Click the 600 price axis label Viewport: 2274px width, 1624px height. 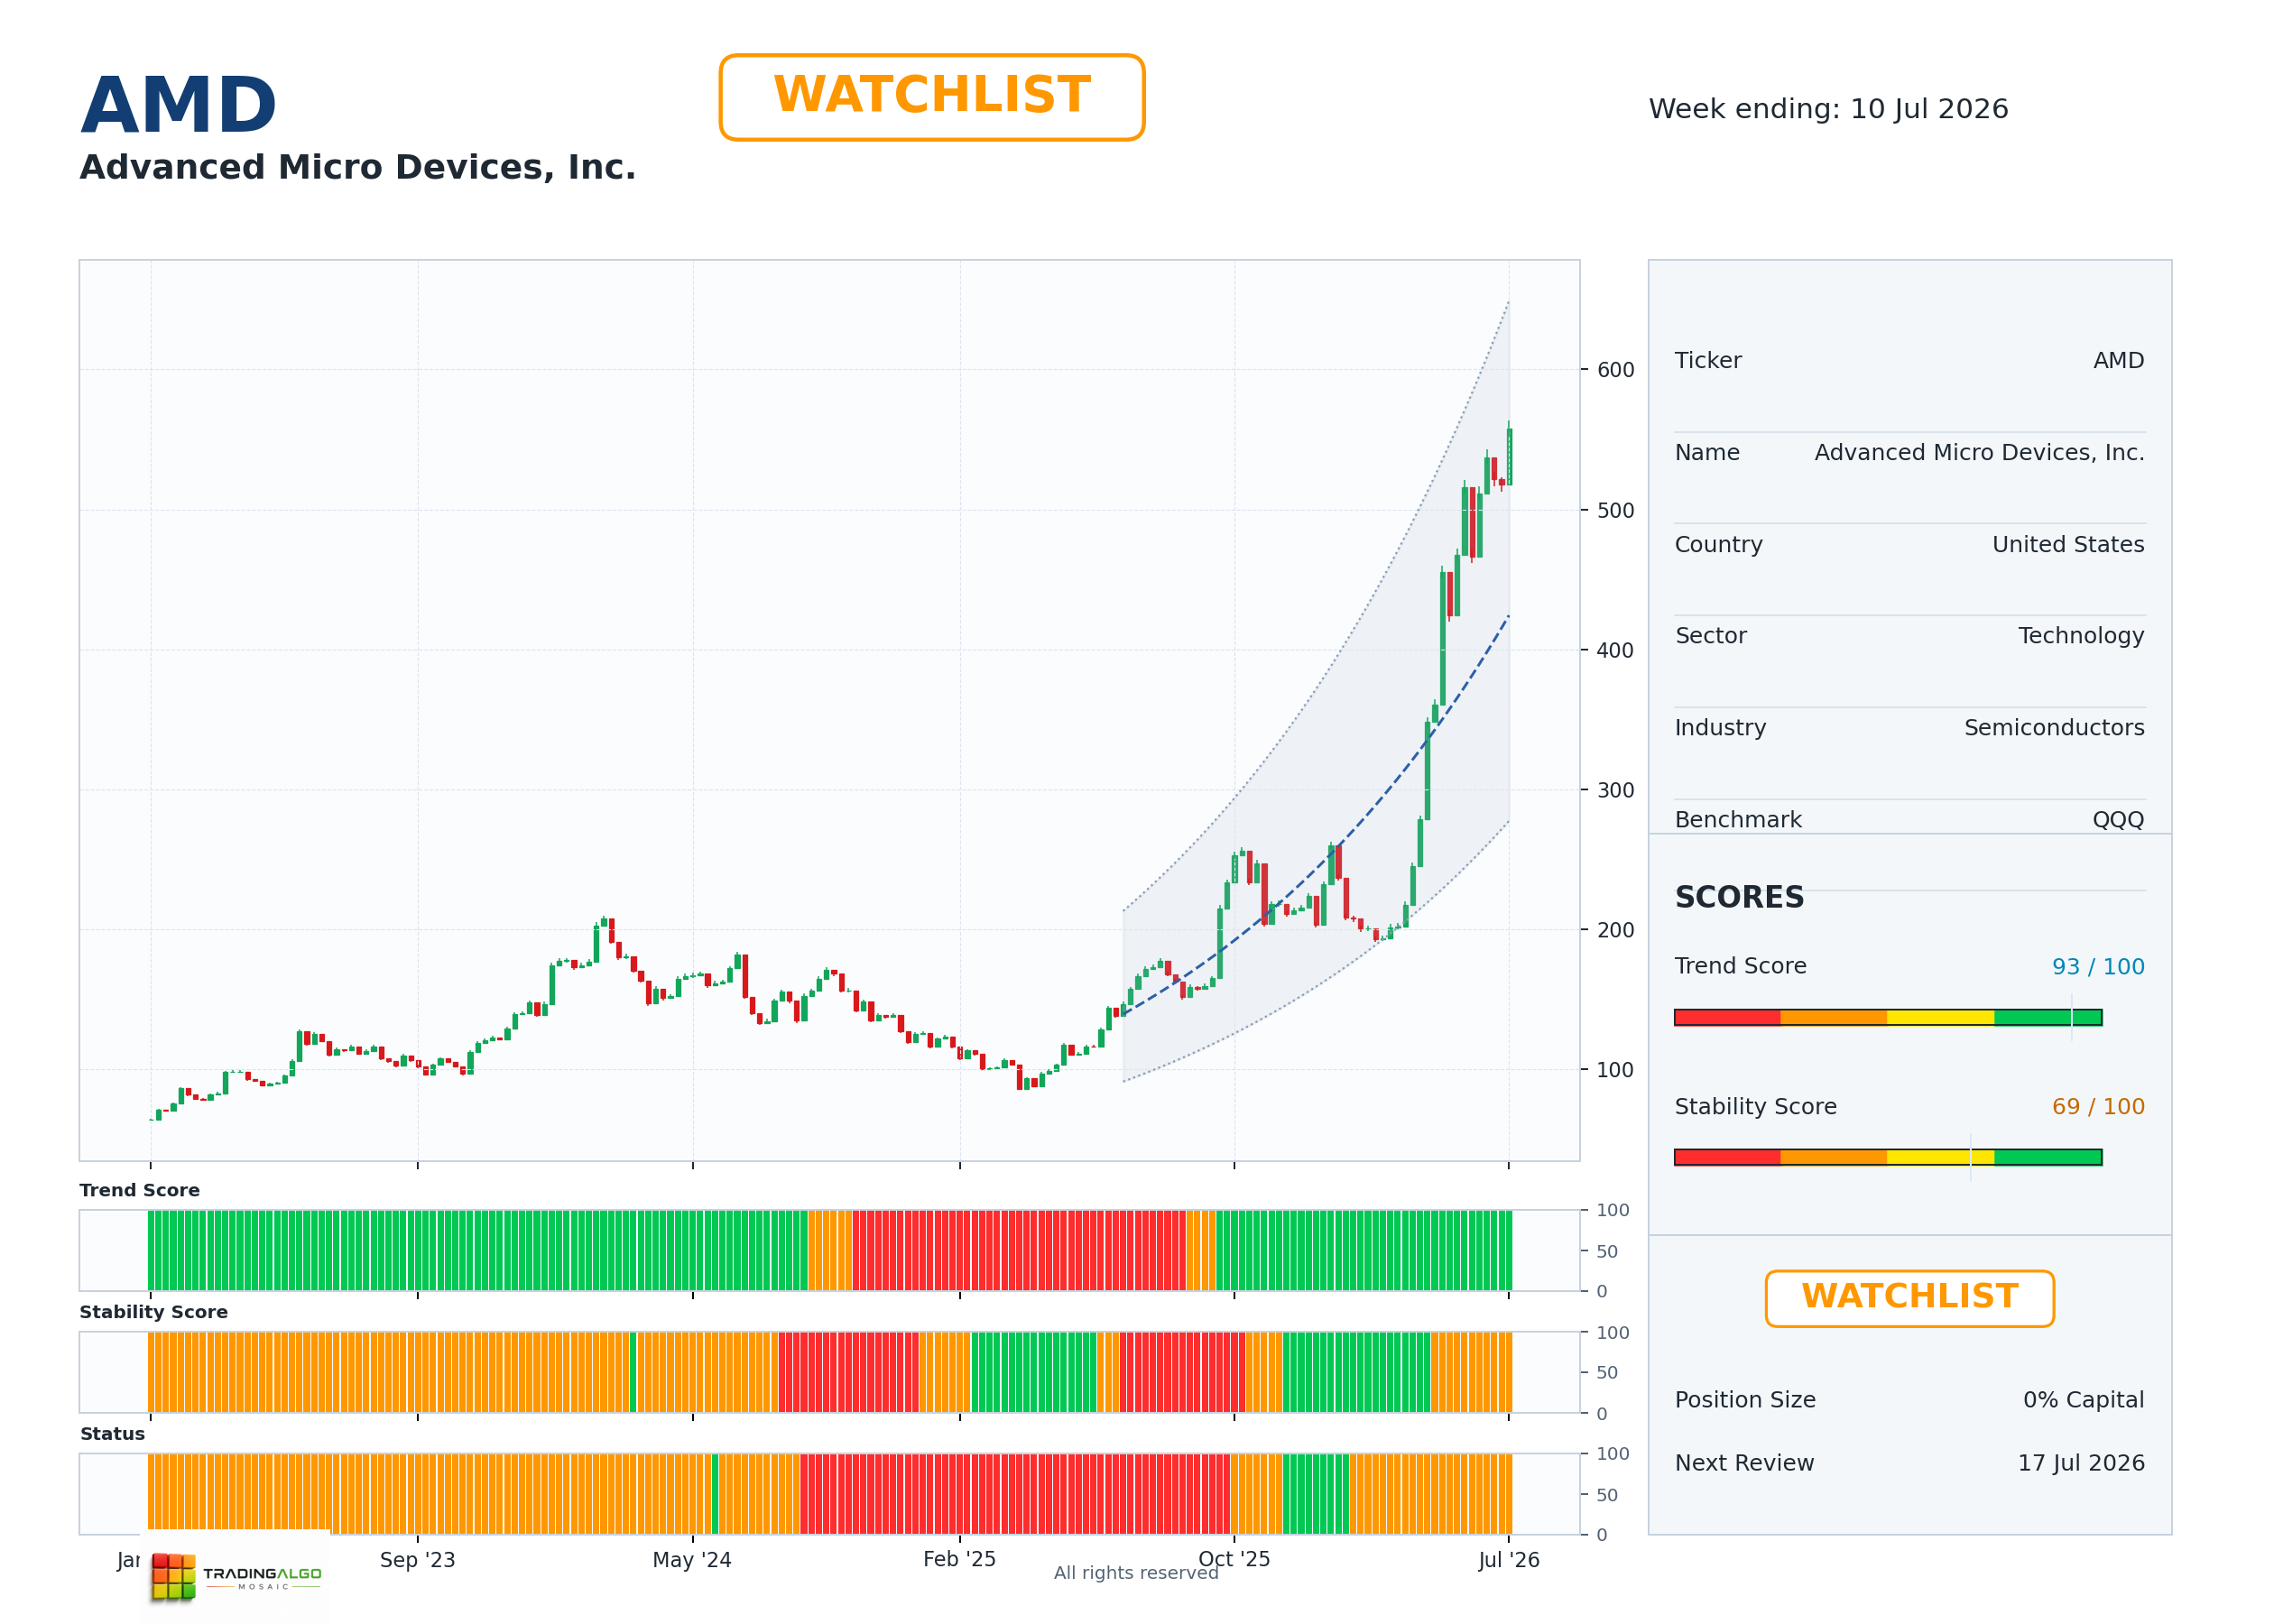tap(1615, 370)
